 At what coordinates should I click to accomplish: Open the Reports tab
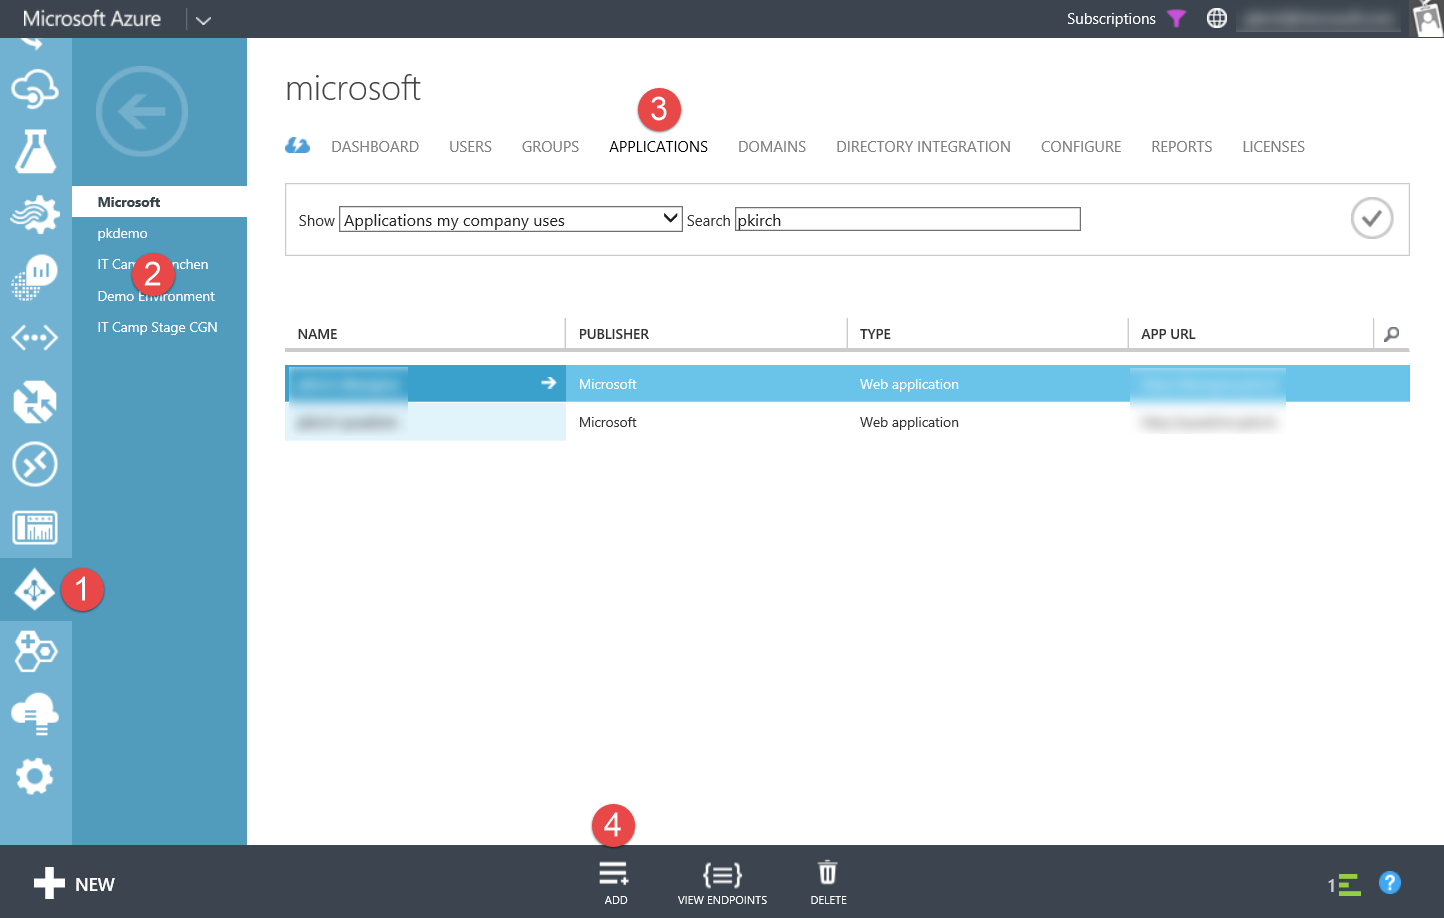[x=1182, y=147]
